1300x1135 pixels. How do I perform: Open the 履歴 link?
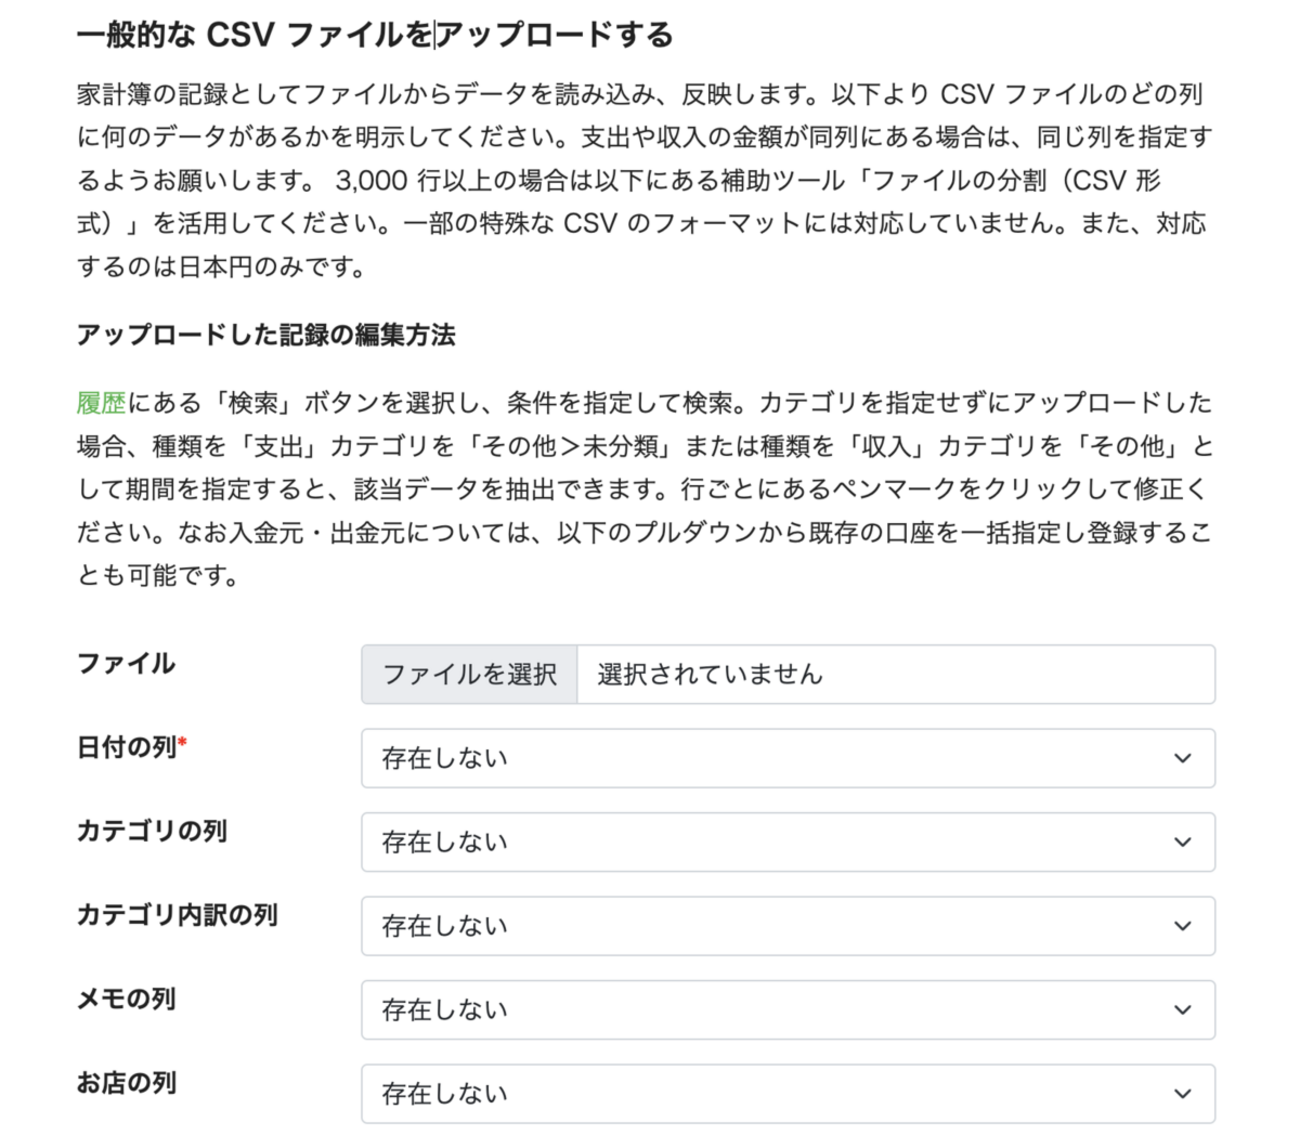[101, 403]
